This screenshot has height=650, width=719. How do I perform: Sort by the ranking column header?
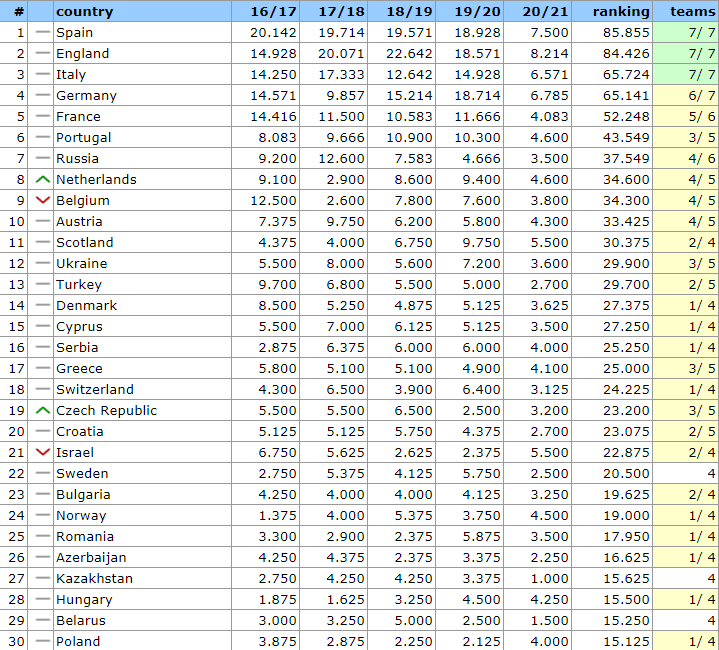click(x=620, y=12)
